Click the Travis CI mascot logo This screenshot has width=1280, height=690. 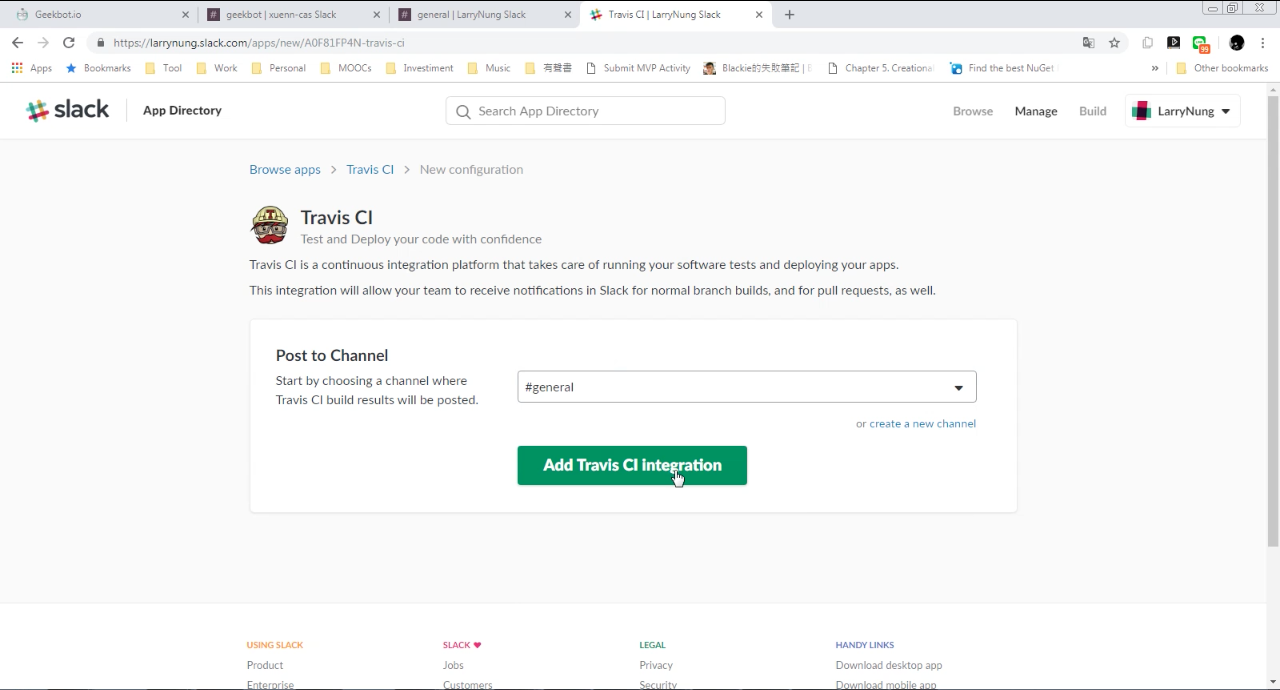click(269, 226)
